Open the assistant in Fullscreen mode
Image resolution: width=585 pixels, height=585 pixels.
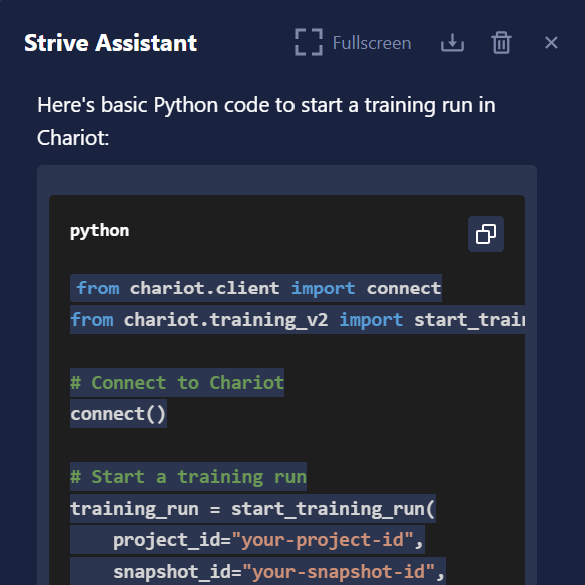pyautogui.click(x=353, y=43)
